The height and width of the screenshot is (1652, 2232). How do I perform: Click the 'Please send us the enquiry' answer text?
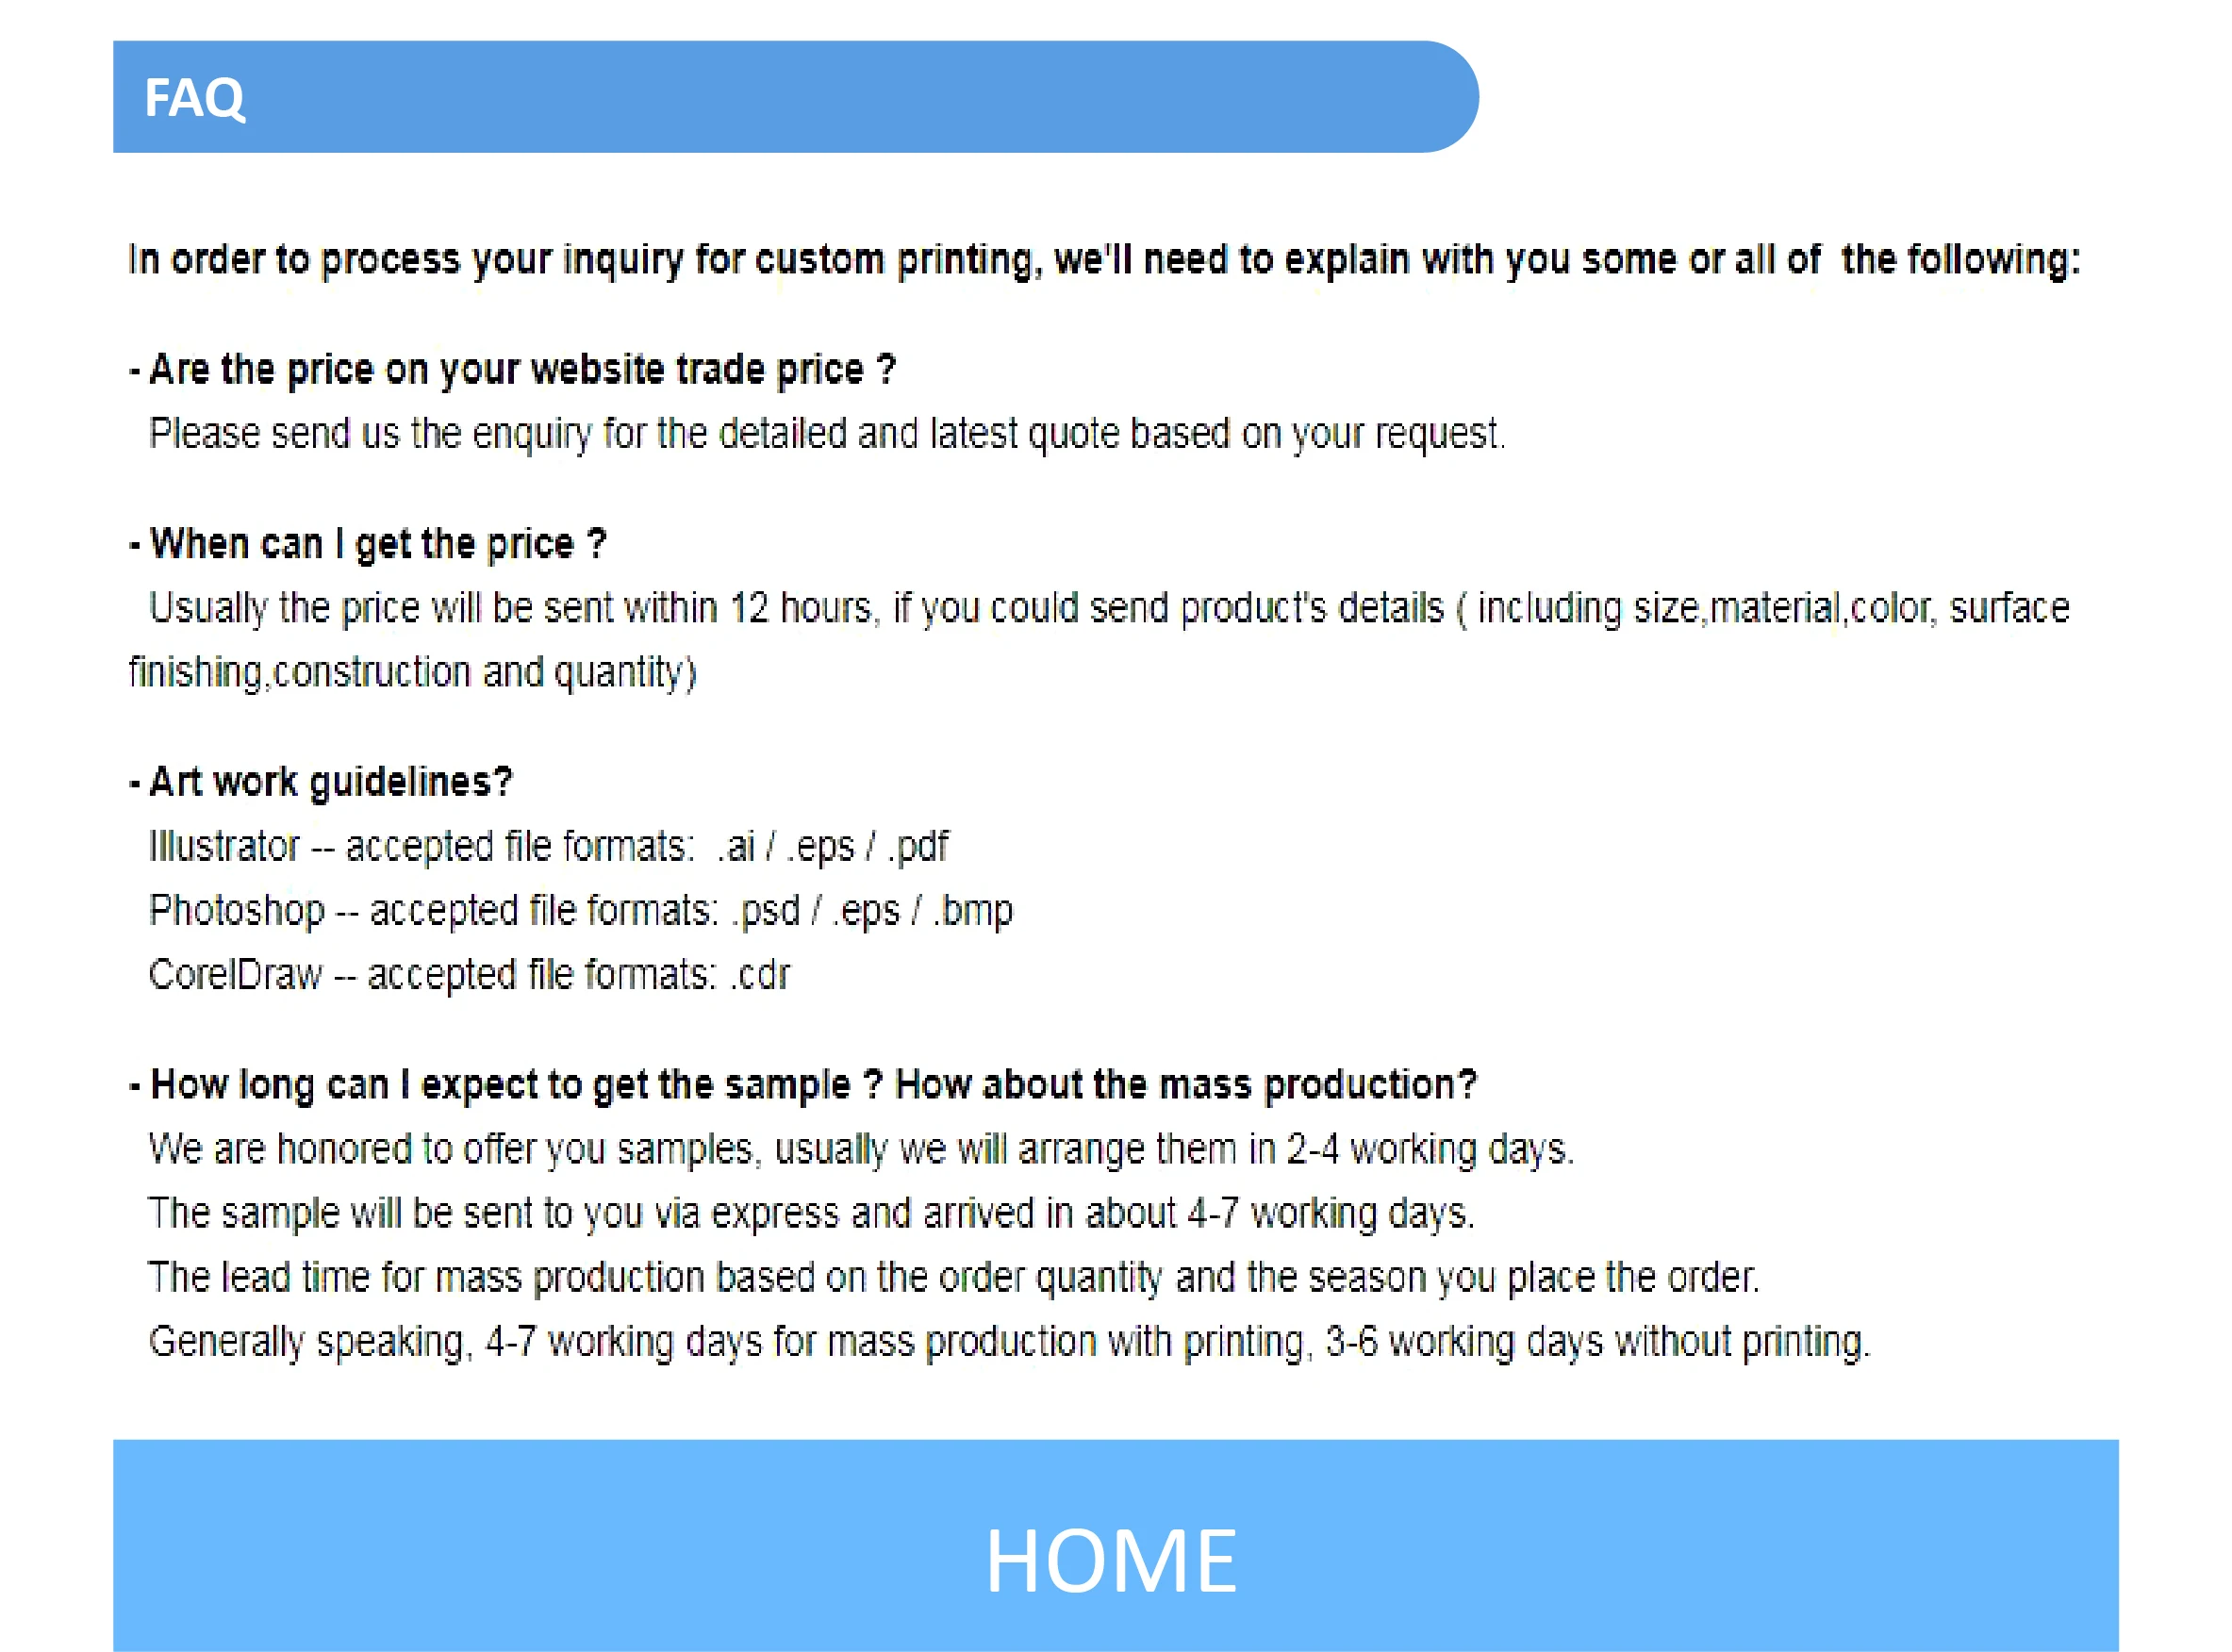click(x=827, y=435)
